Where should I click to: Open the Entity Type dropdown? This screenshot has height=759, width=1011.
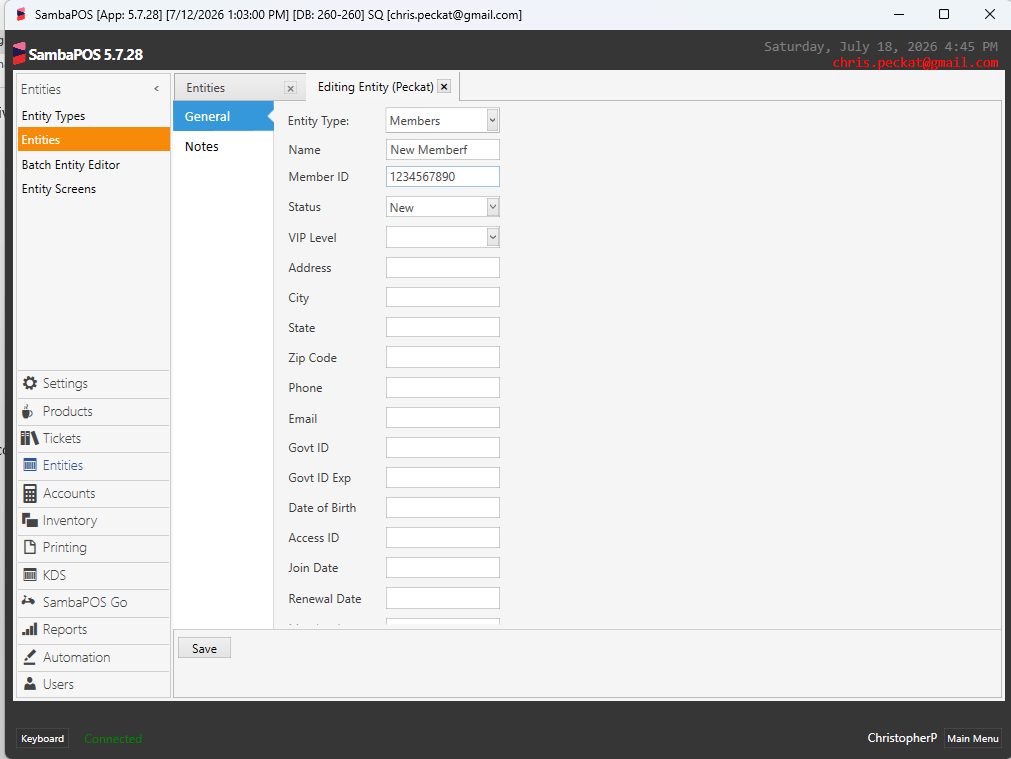click(x=493, y=121)
